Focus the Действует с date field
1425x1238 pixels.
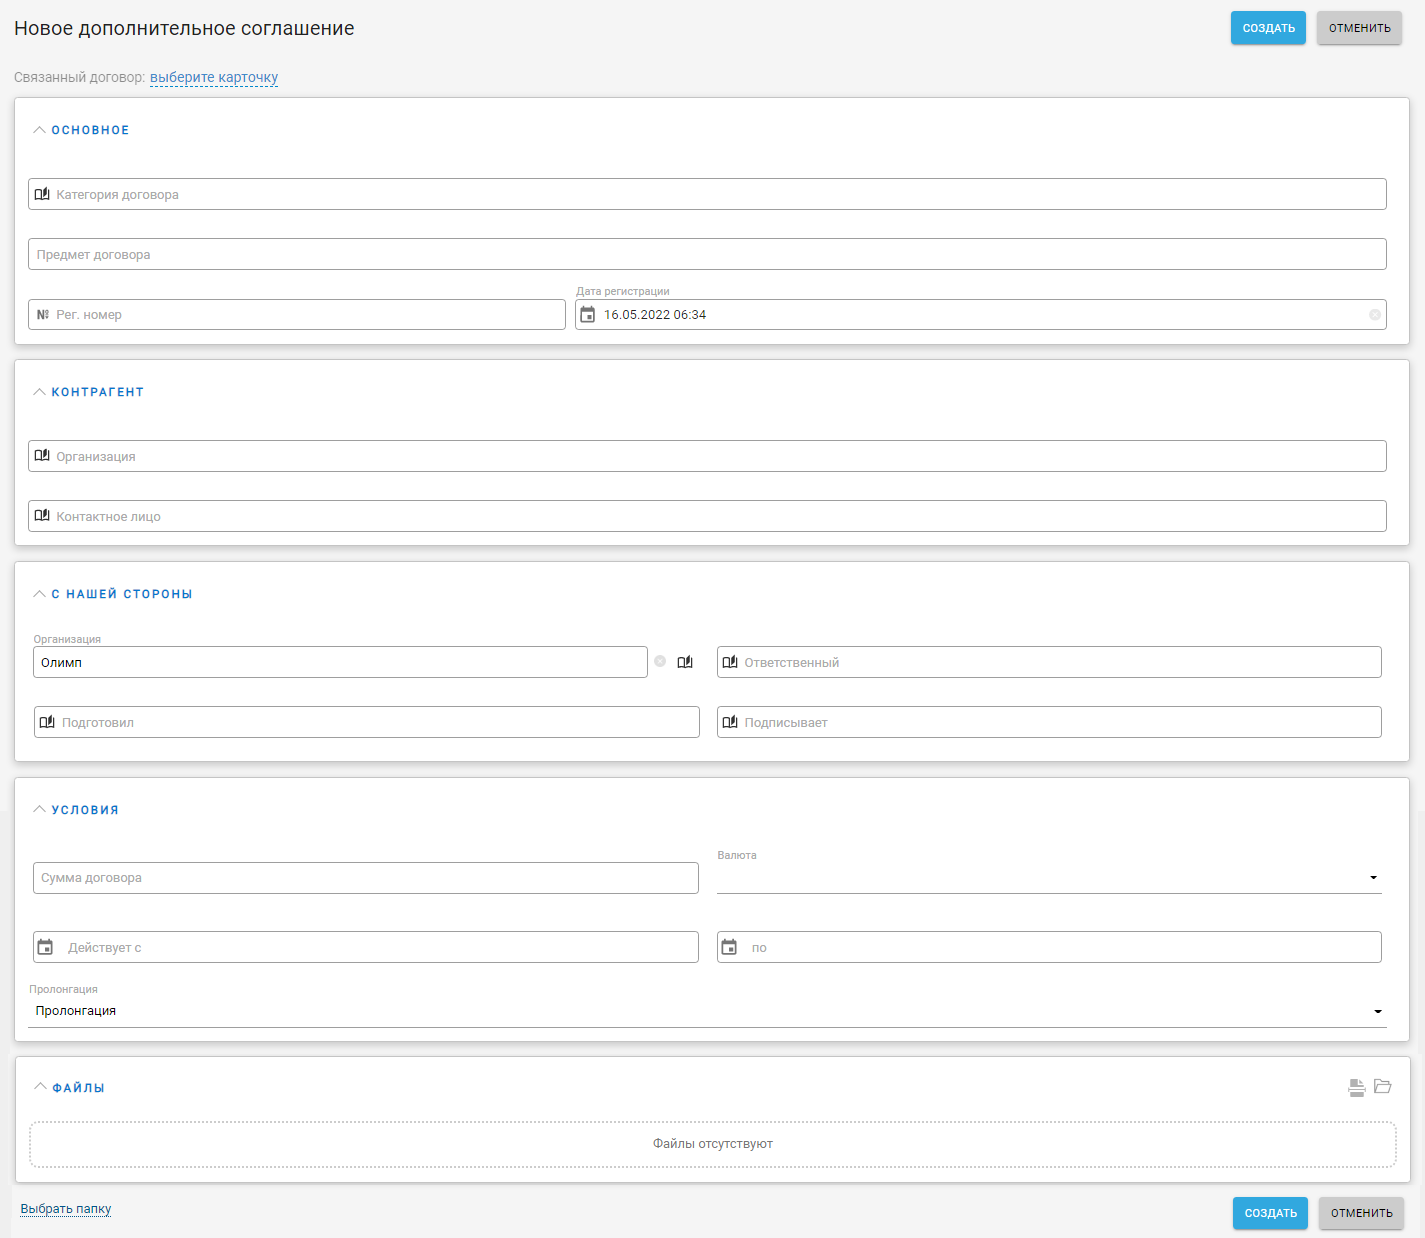(366, 947)
